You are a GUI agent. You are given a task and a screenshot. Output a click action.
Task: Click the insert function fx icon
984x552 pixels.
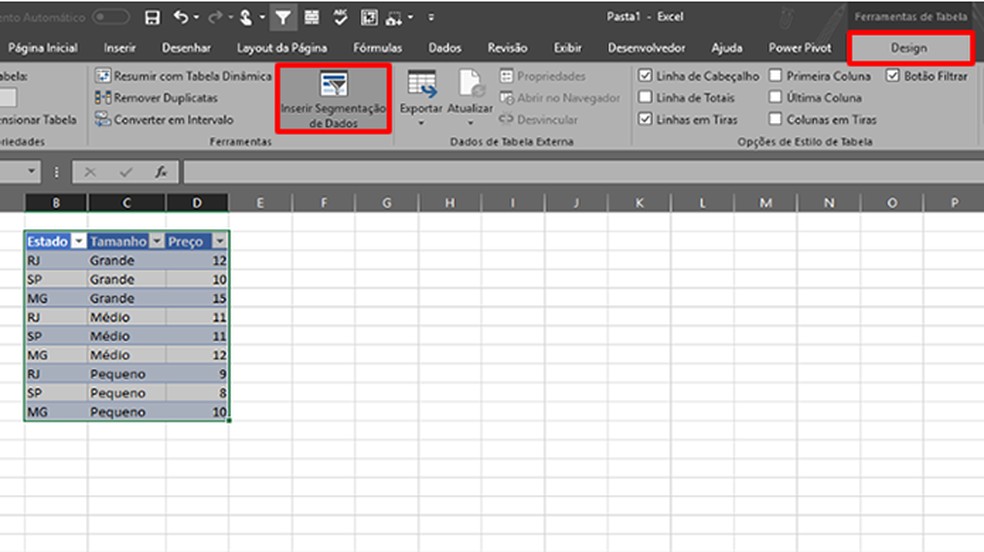161,172
